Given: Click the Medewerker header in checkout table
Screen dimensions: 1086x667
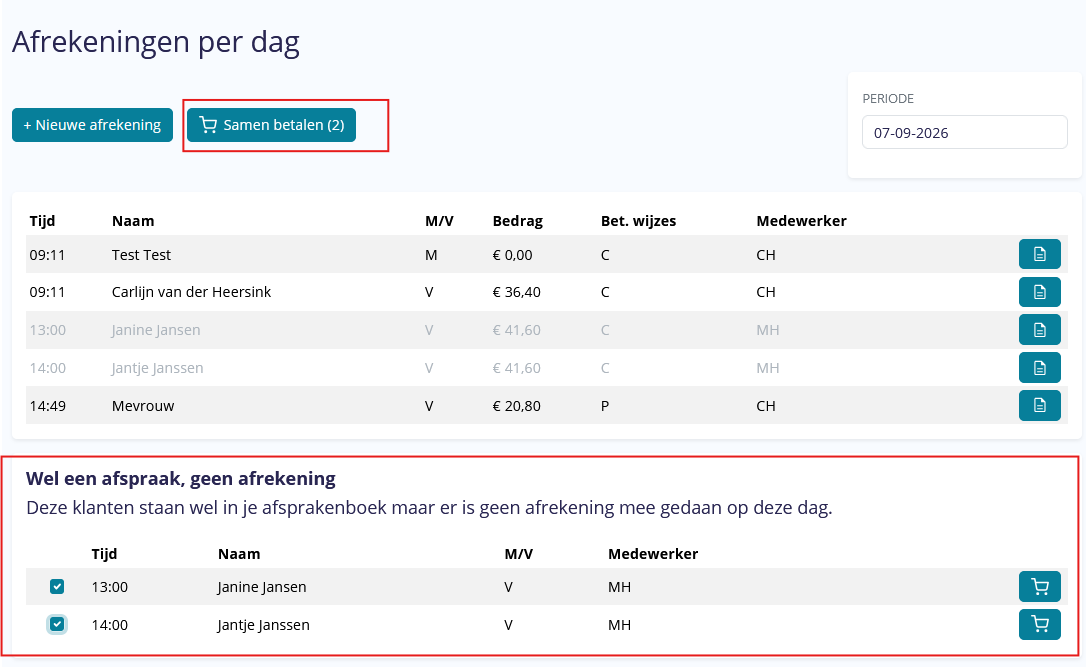Looking at the screenshot, I should (x=801, y=221).
